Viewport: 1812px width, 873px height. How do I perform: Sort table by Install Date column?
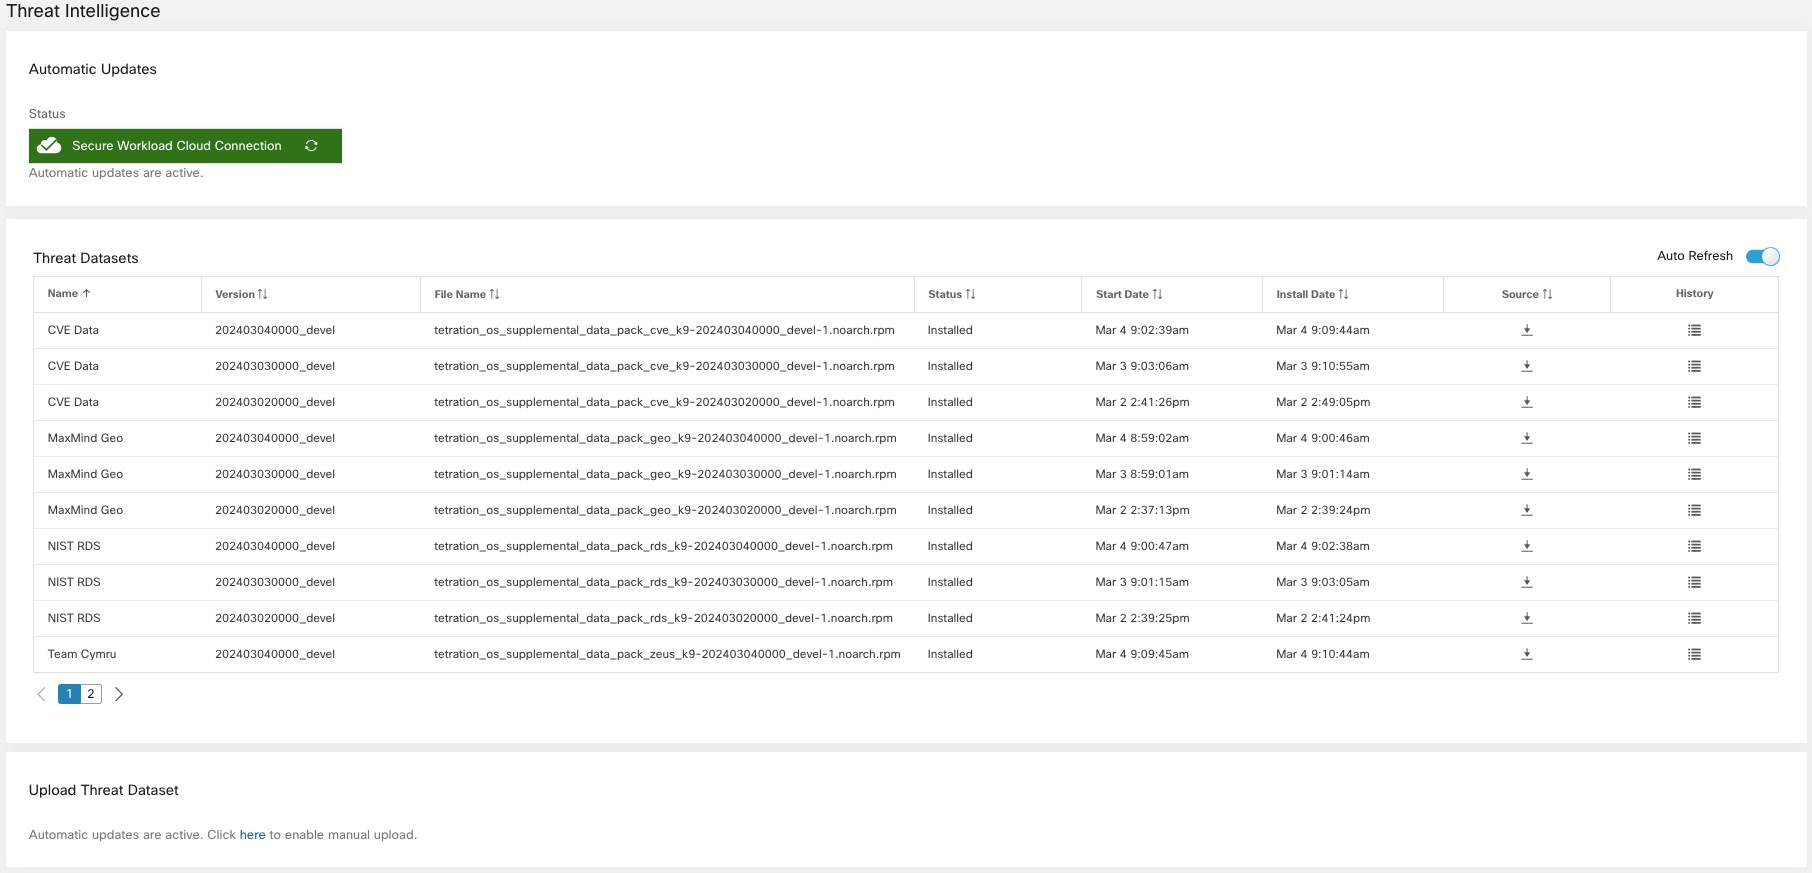pos(1312,294)
